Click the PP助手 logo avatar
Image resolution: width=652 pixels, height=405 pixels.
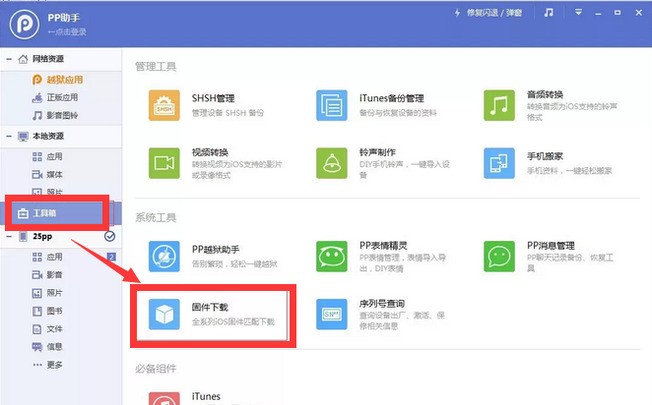pos(24,24)
